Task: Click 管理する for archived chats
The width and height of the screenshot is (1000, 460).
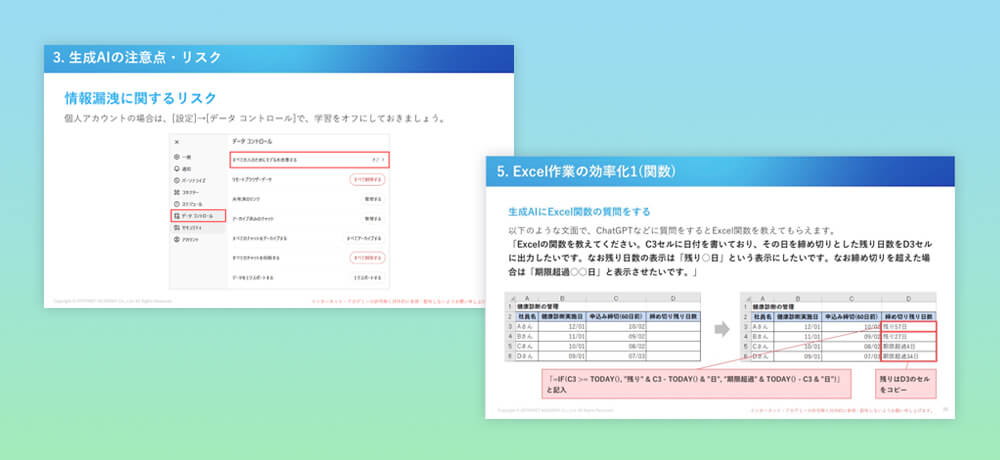Action: click(374, 218)
